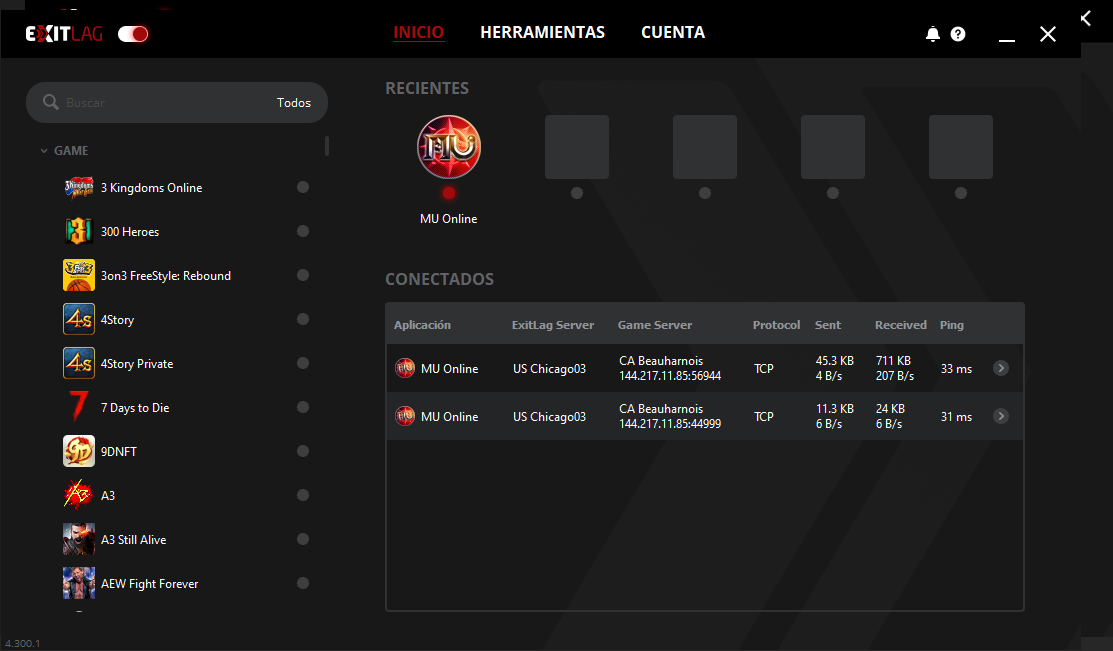Image resolution: width=1113 pixels, height=651 pixels.
Task: Click the search magnifier icon
Action: pyautogui.click(x=50, y=102)
